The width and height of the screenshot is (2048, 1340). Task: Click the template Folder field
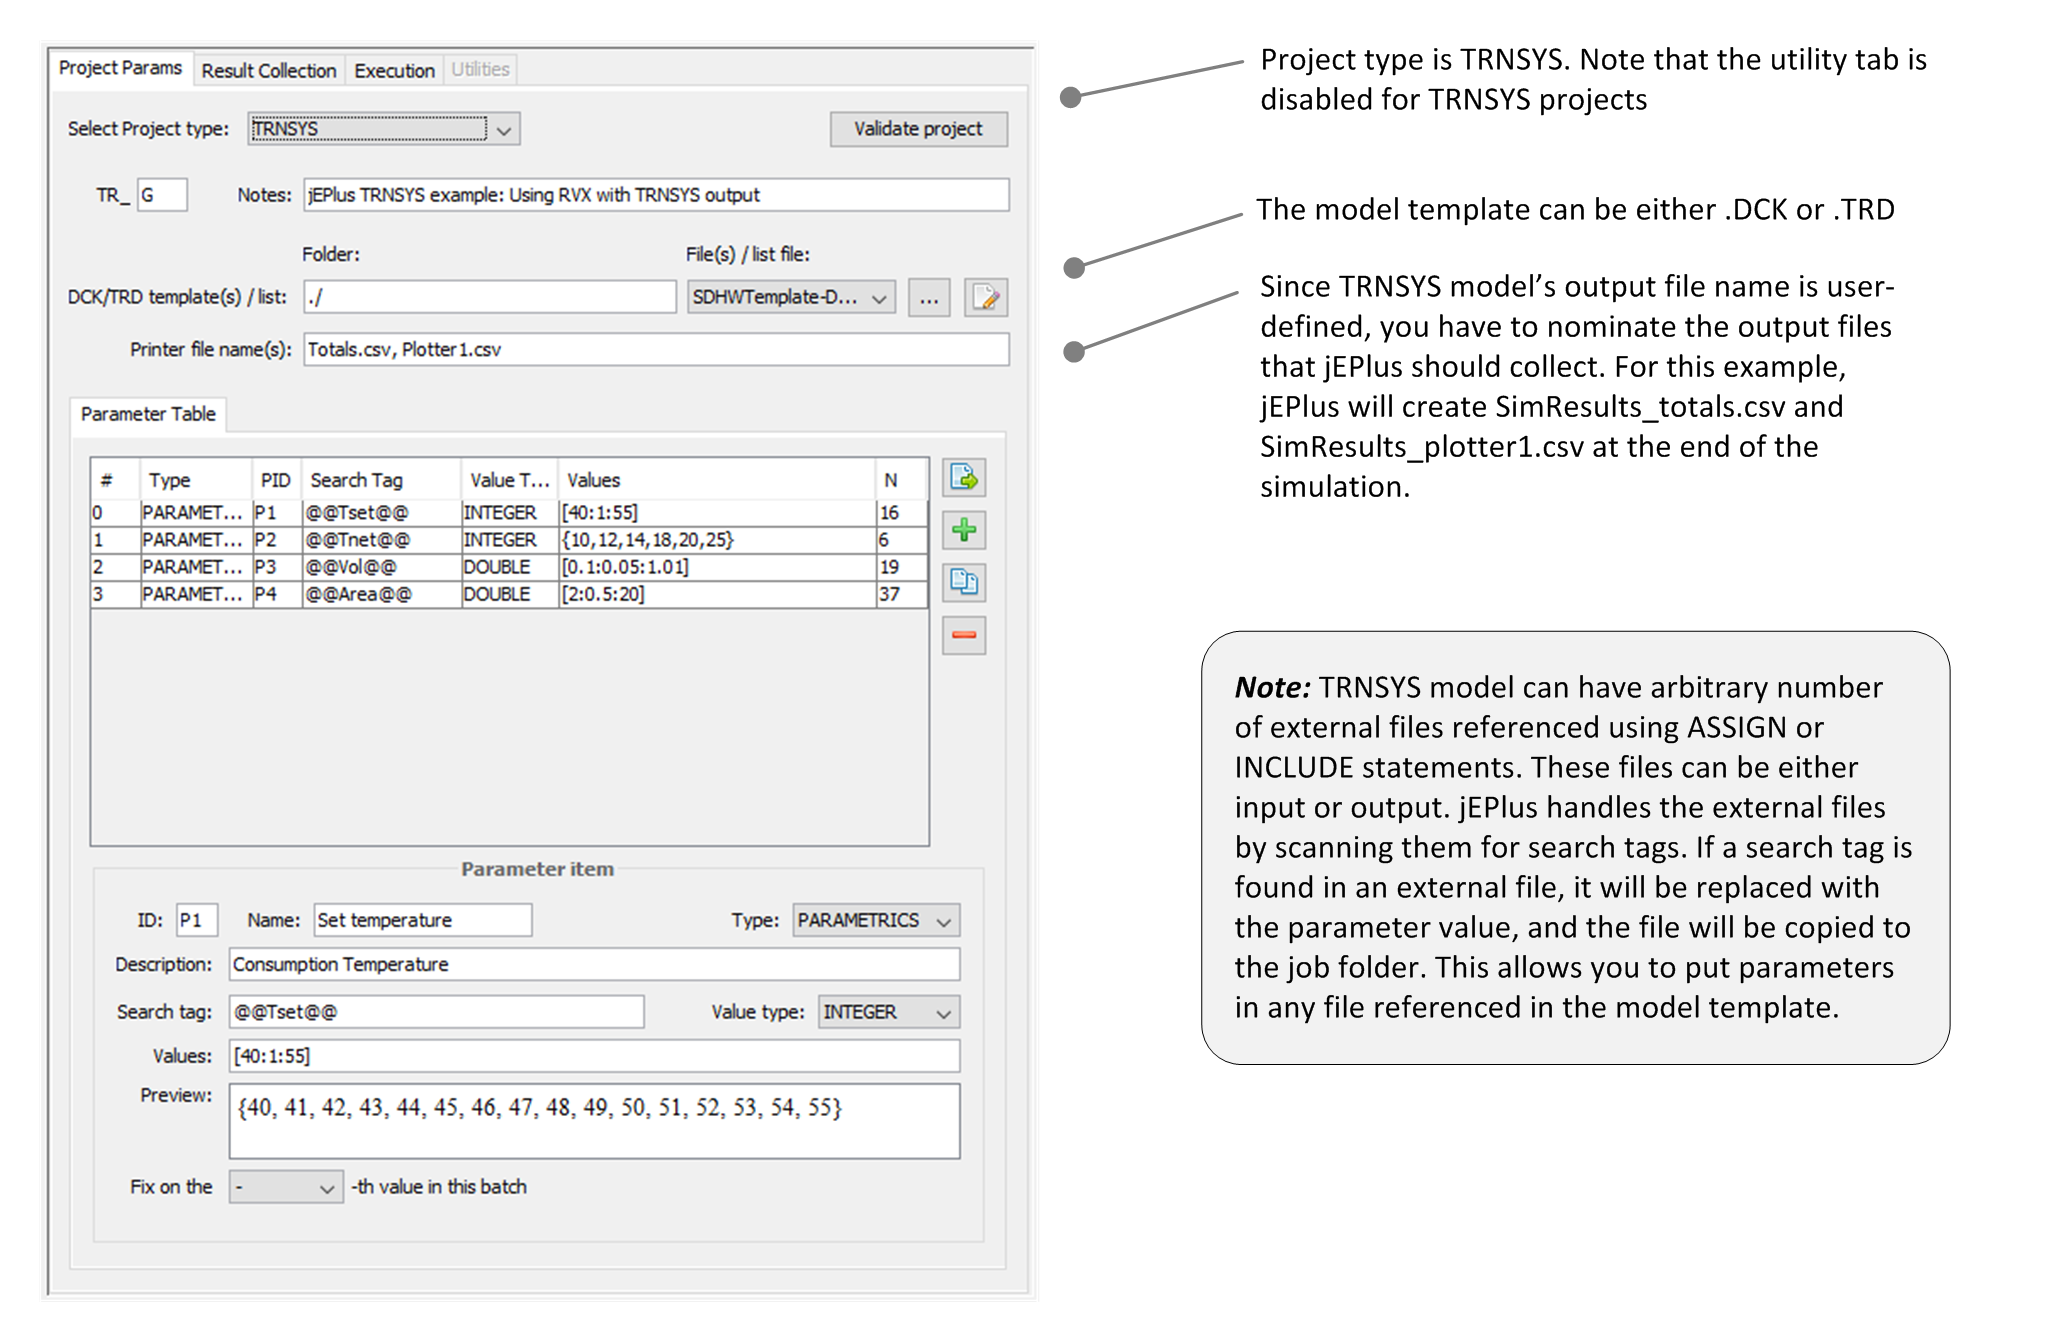[x=490, y=297]
